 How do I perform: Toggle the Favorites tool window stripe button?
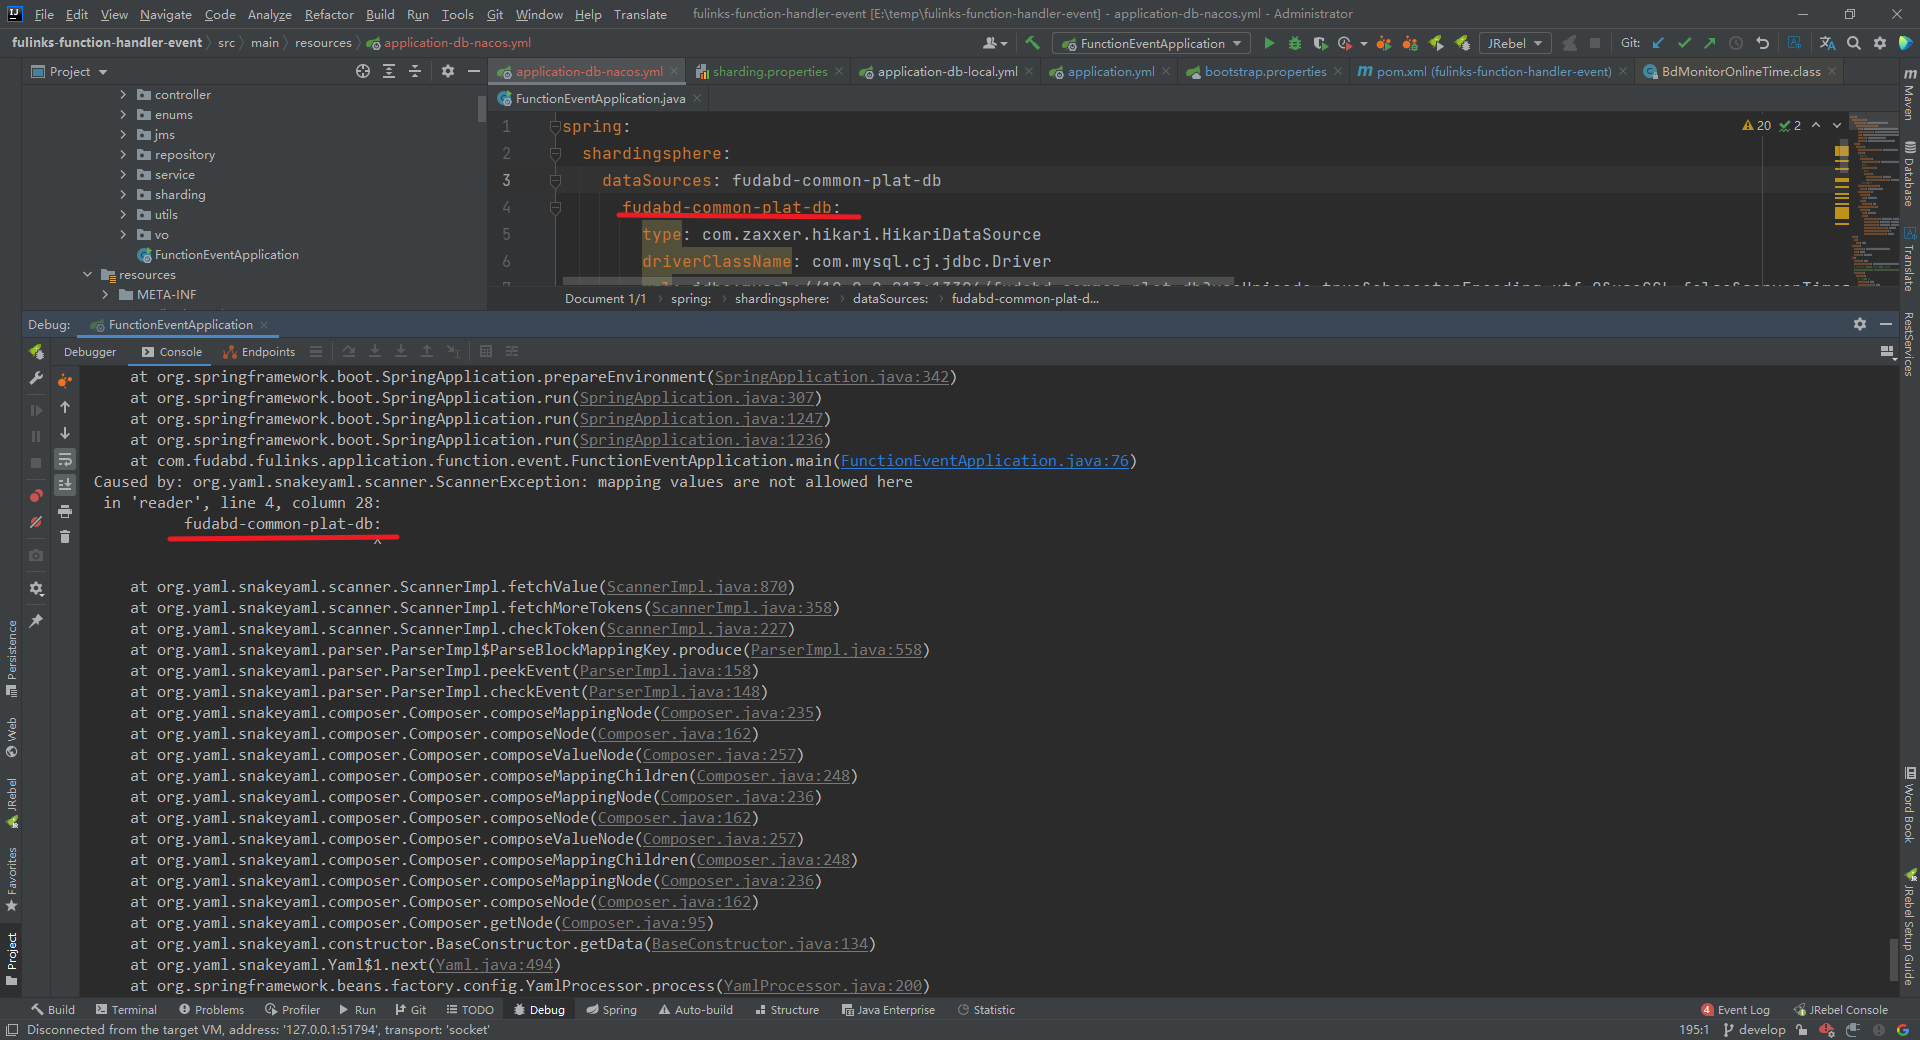12,880
